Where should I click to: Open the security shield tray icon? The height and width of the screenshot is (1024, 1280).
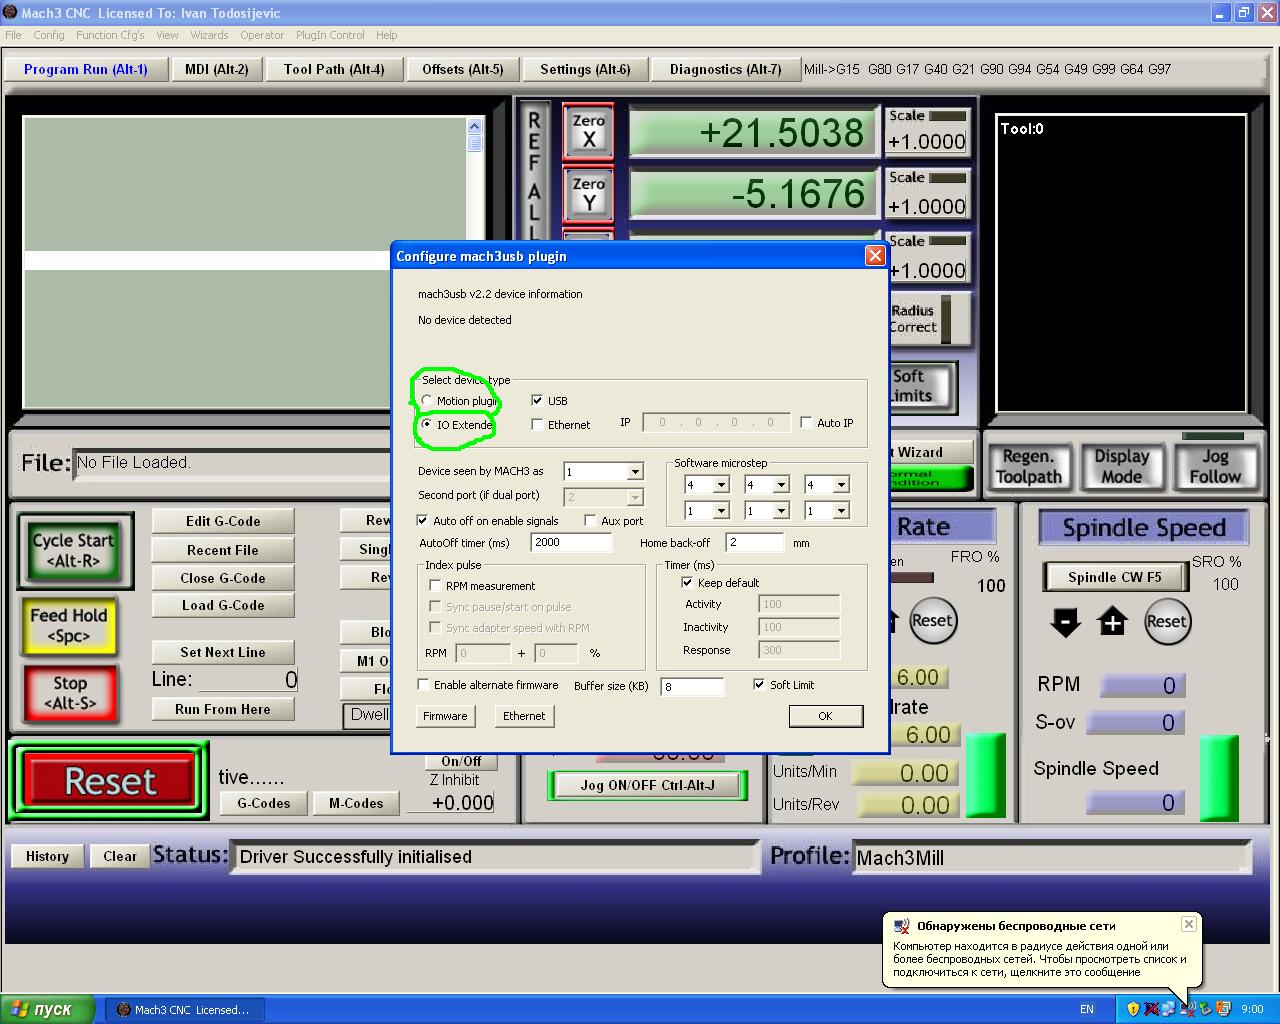click(x=1133, y=1009)
